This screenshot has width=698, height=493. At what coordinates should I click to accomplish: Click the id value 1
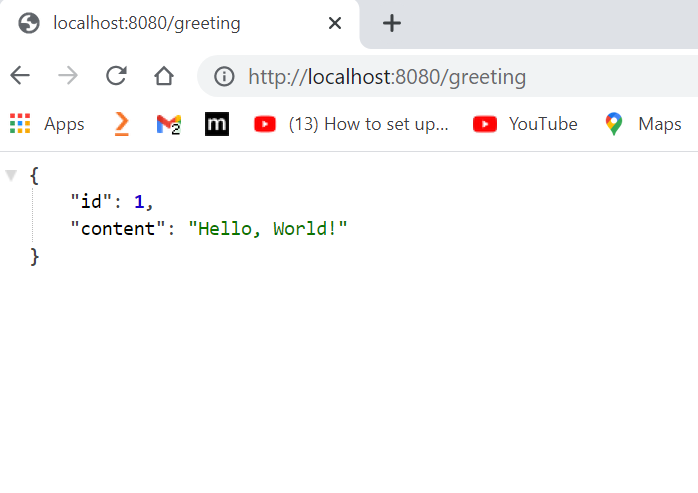(x=139, y=202)
